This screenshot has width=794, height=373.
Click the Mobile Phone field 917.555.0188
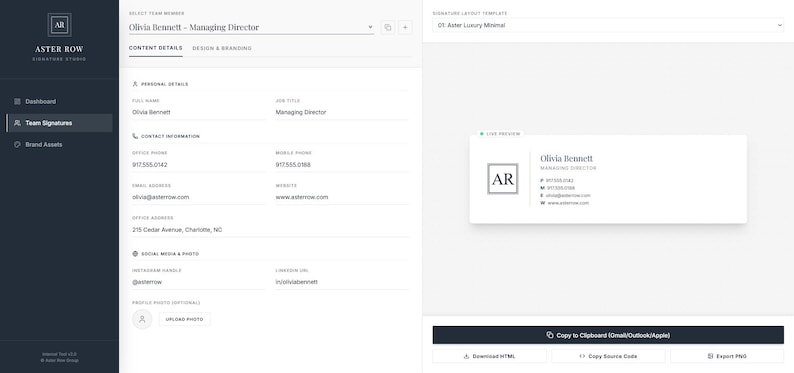point(342,165)
